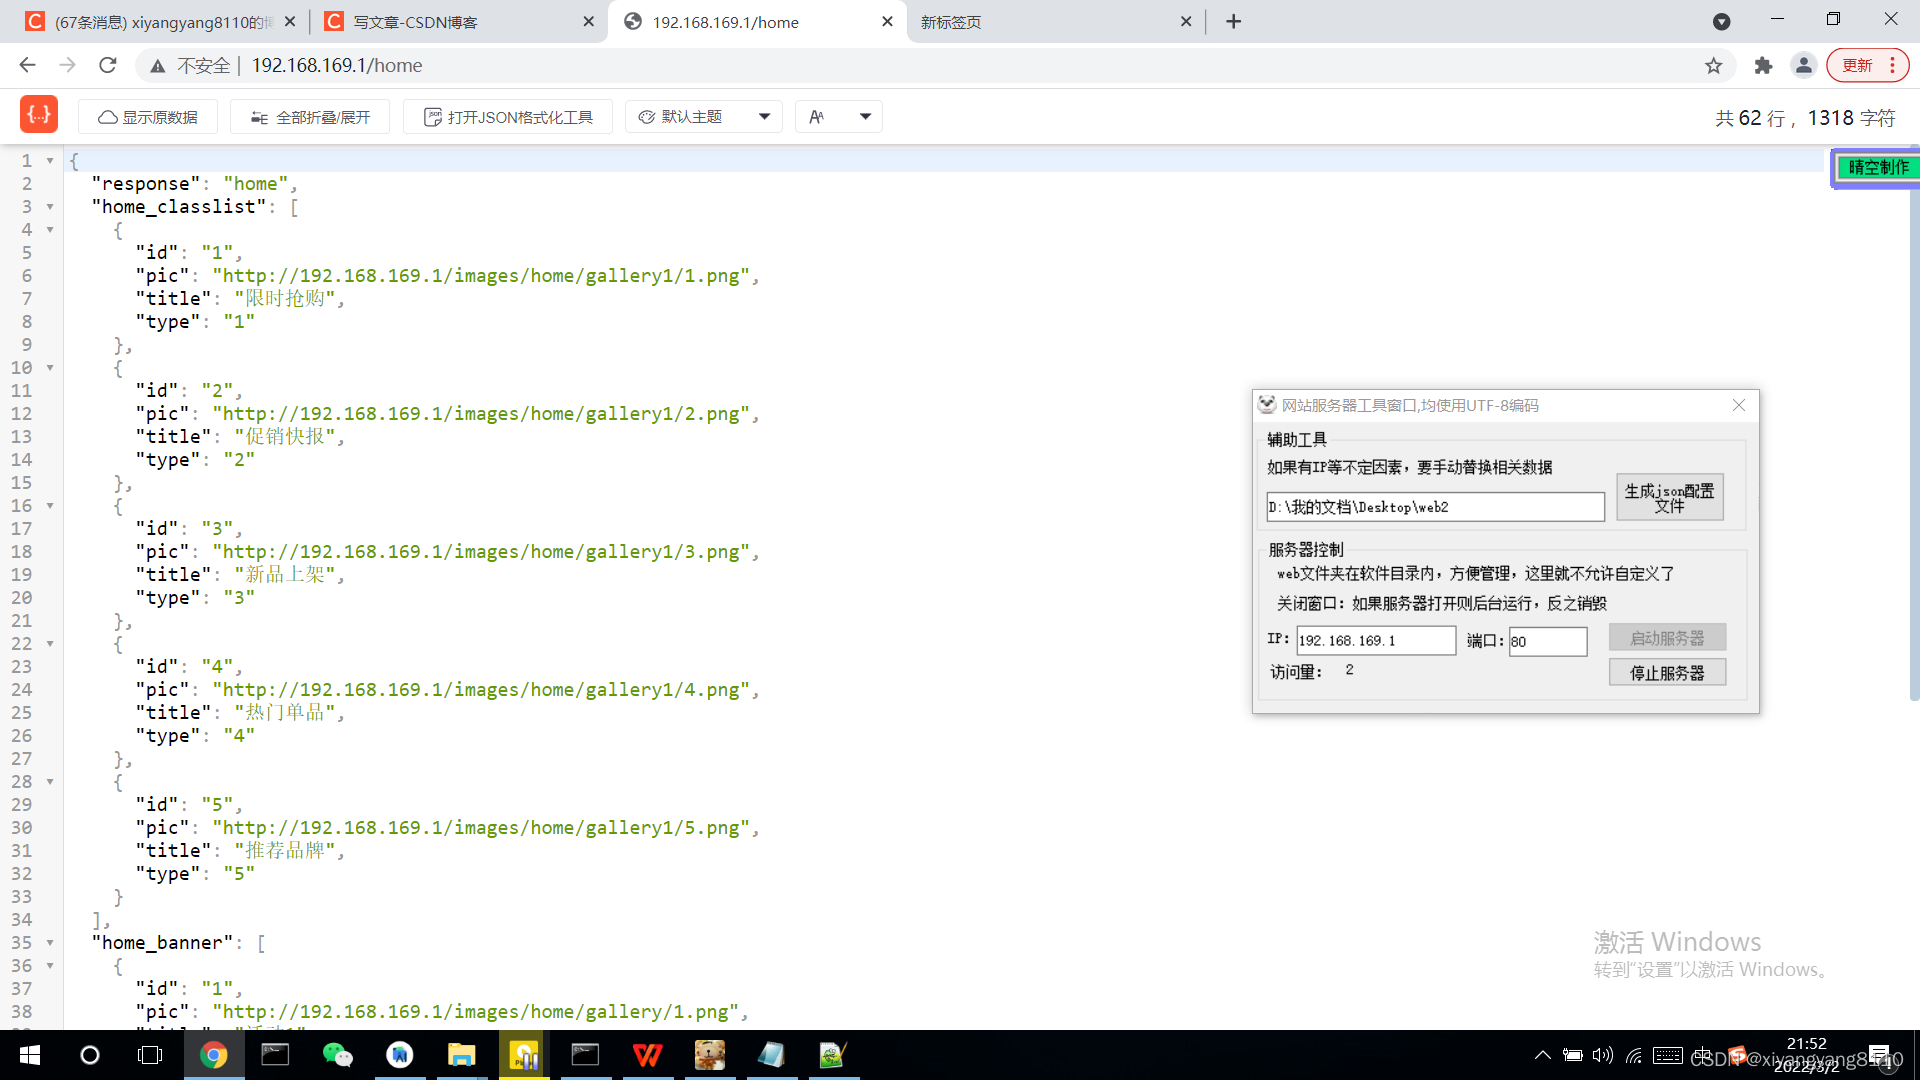Open the tab search dropdown
Image resolution: width=1920 pixels, height=1080 pixels.
(x=1722, y=21)
